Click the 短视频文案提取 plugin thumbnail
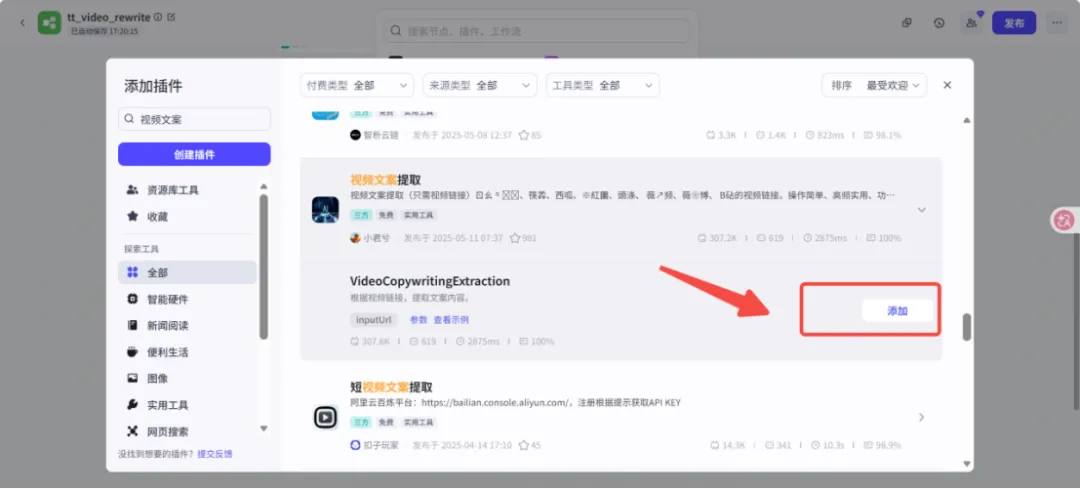This screenshot has width=1080, height=489. (x=325, y=417)
